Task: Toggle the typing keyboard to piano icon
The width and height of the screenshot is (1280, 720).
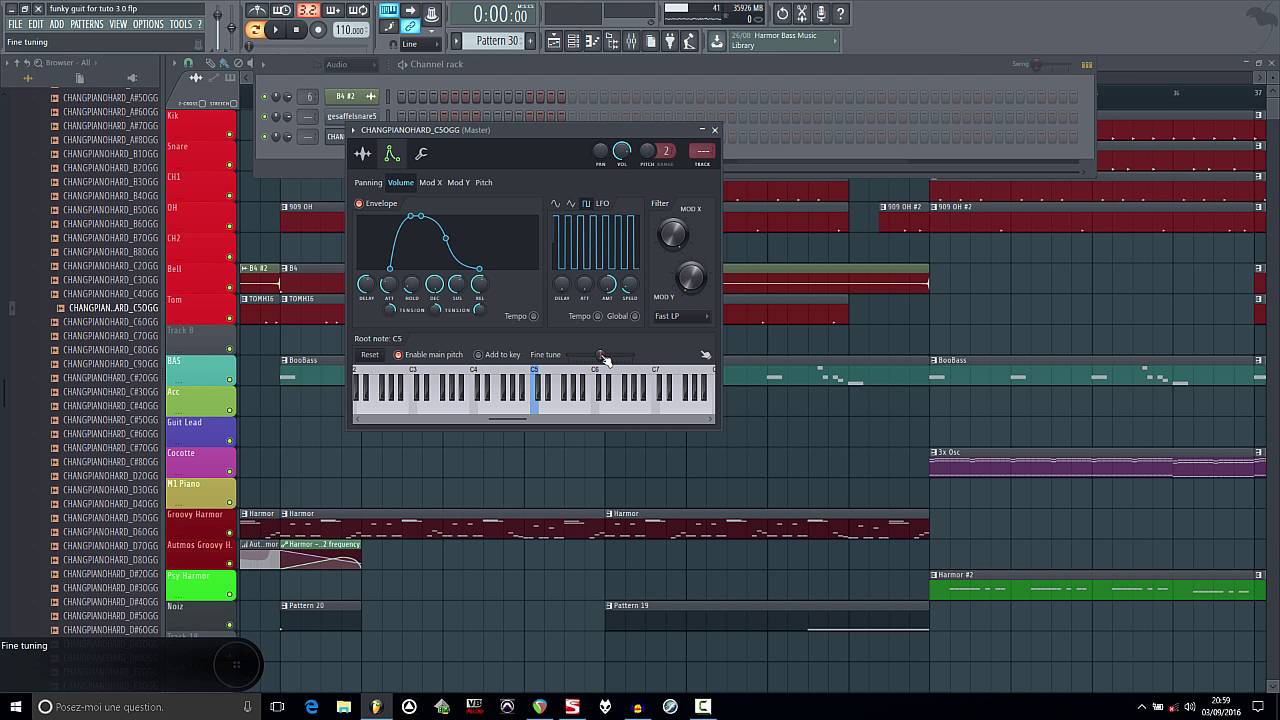Action: point(388,12)
